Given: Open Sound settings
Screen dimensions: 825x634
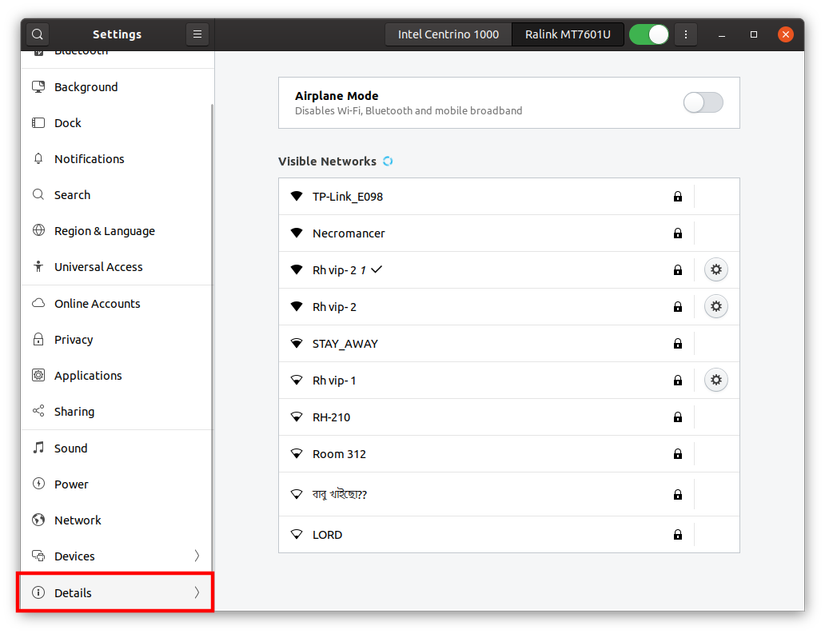Looking at the screenshot, I should (117, 448).
